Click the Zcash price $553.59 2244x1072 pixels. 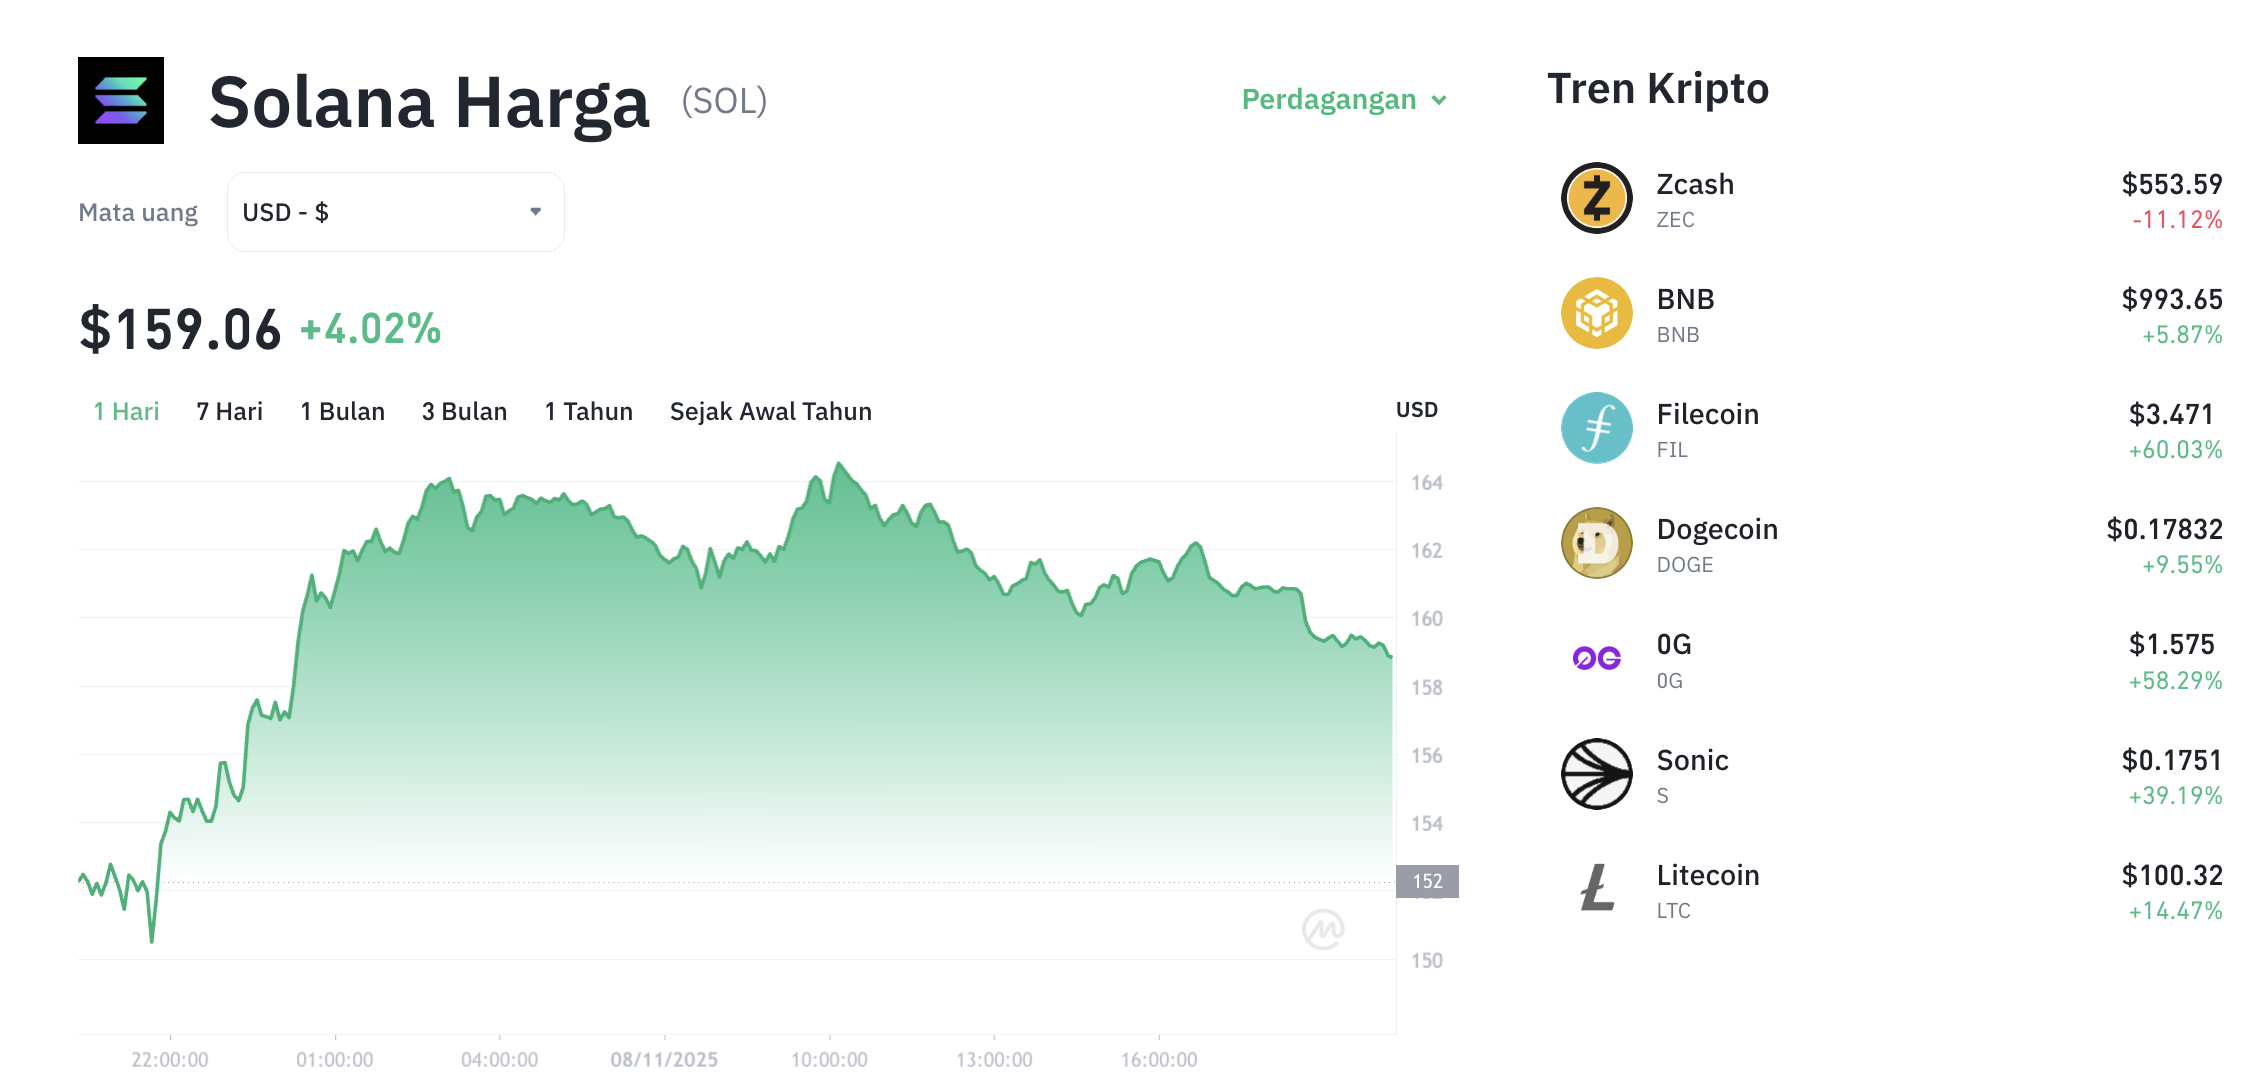[2170, 183]
